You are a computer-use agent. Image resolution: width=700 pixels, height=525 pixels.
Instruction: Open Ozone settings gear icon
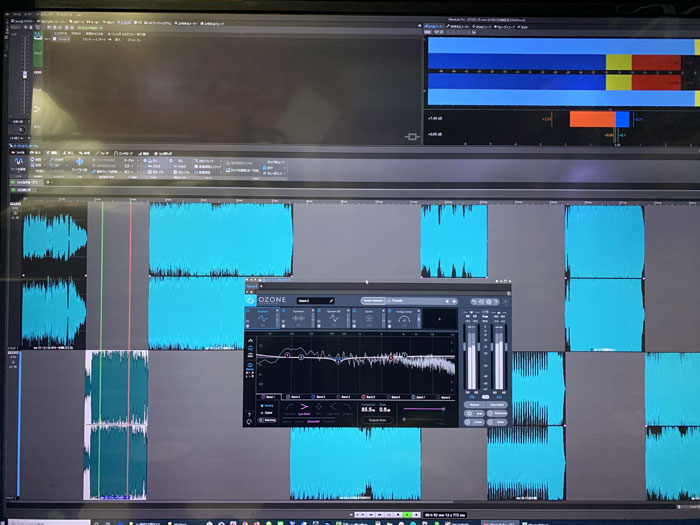point(489,302)
